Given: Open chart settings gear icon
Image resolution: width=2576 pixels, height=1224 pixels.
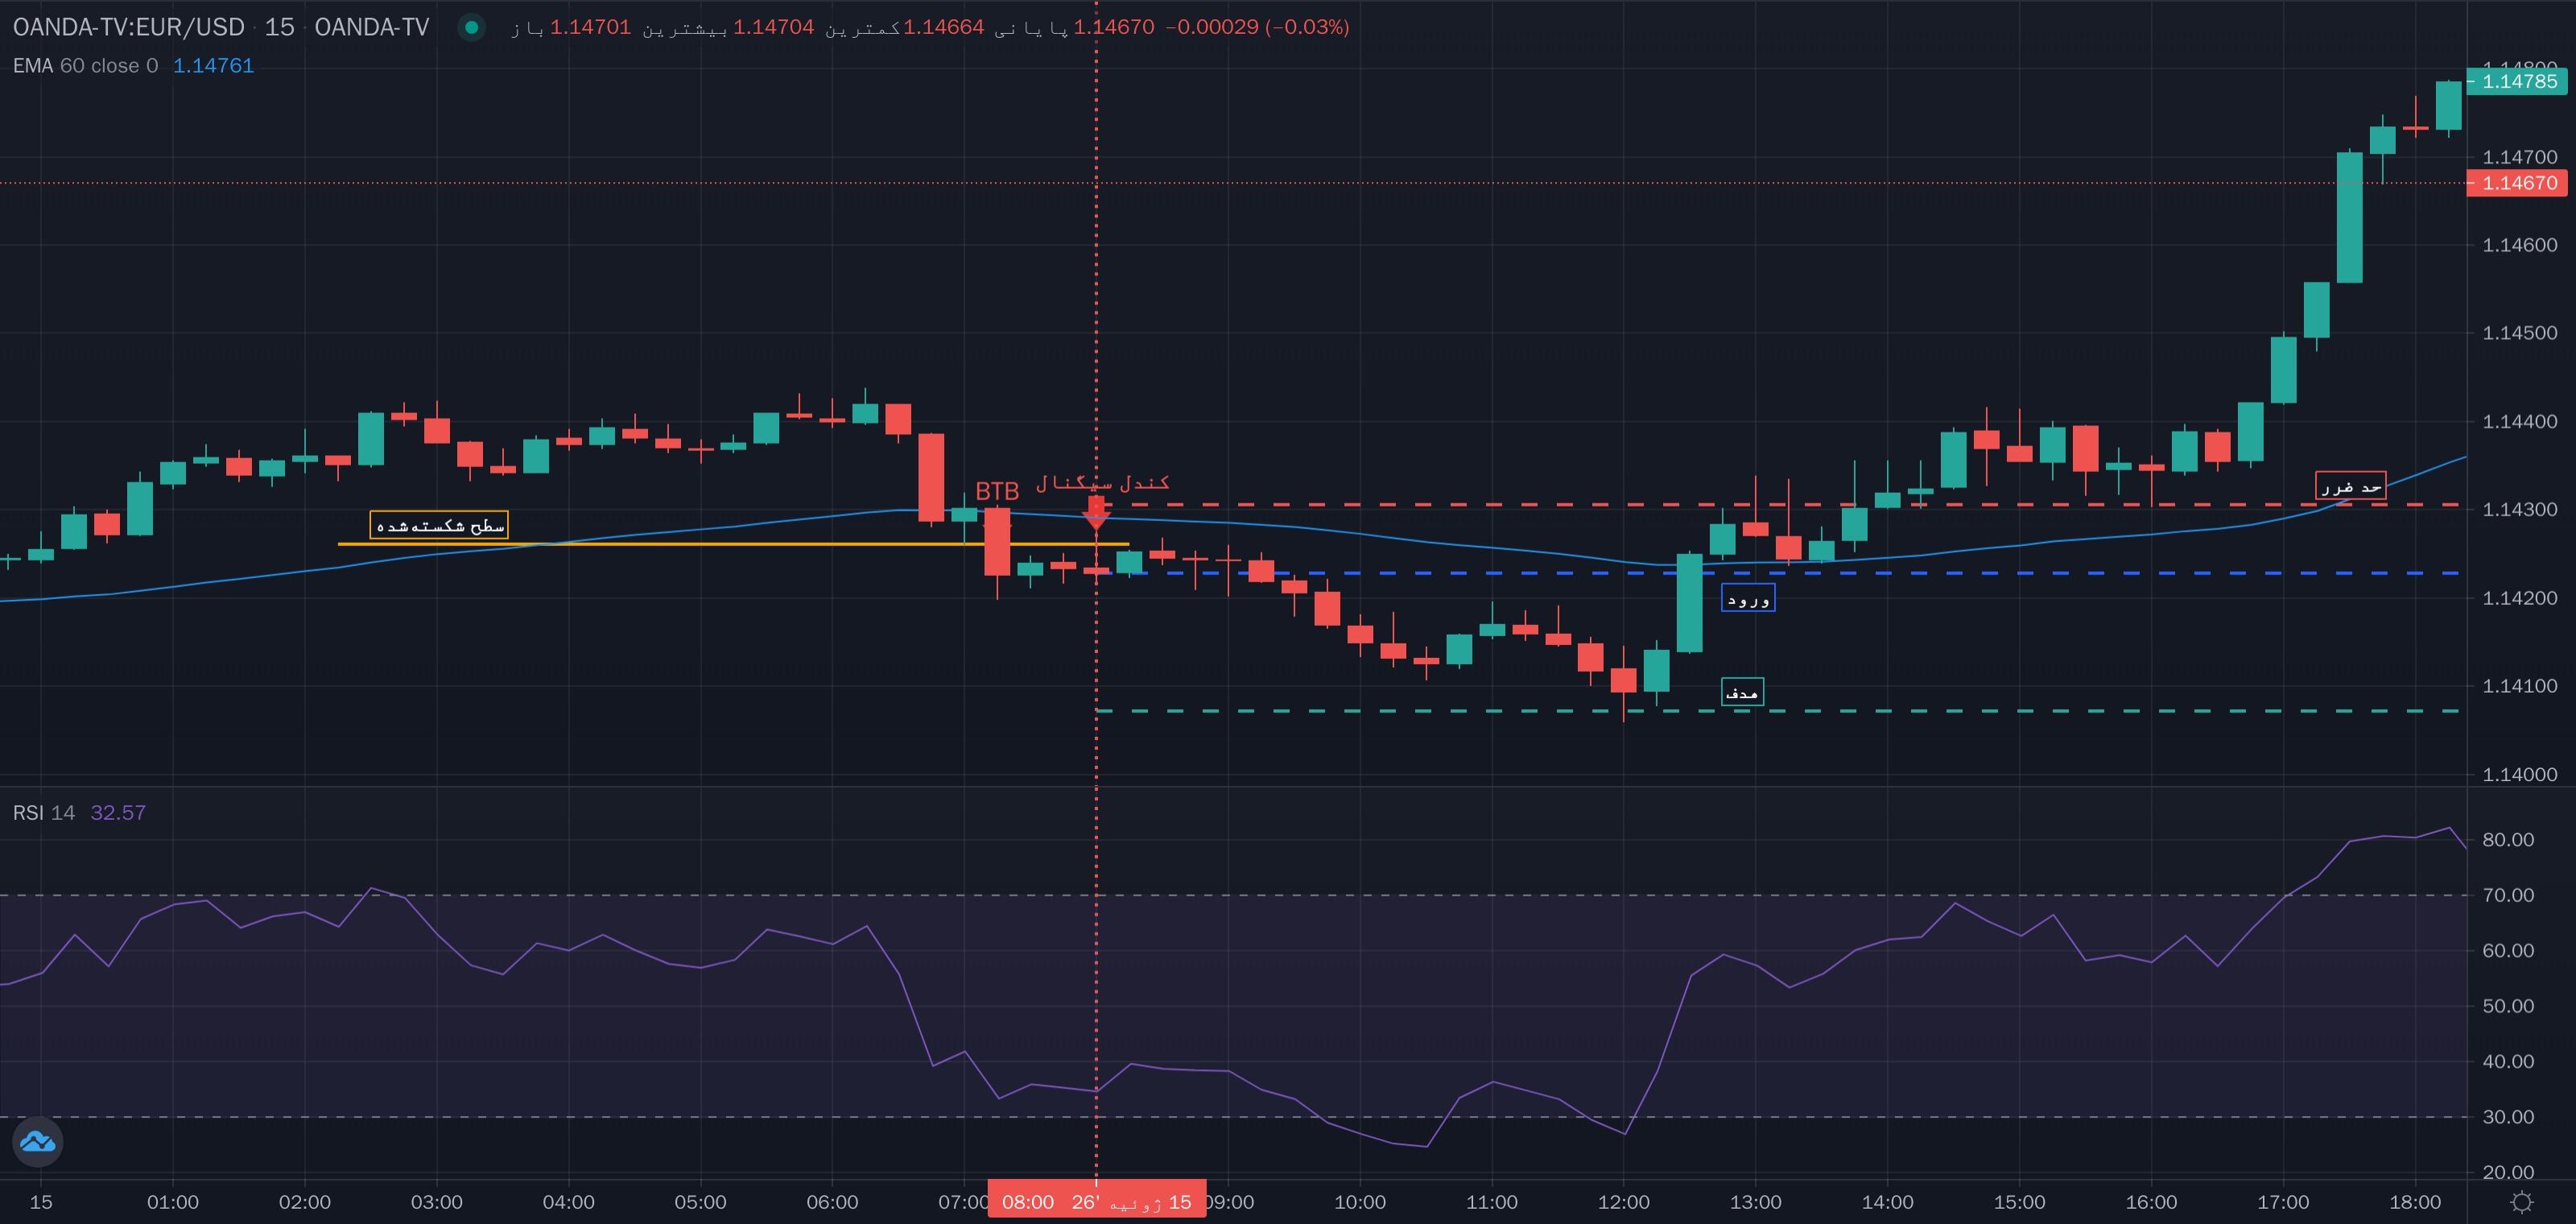Looking at the screenshot, I should point(2522,1202).
